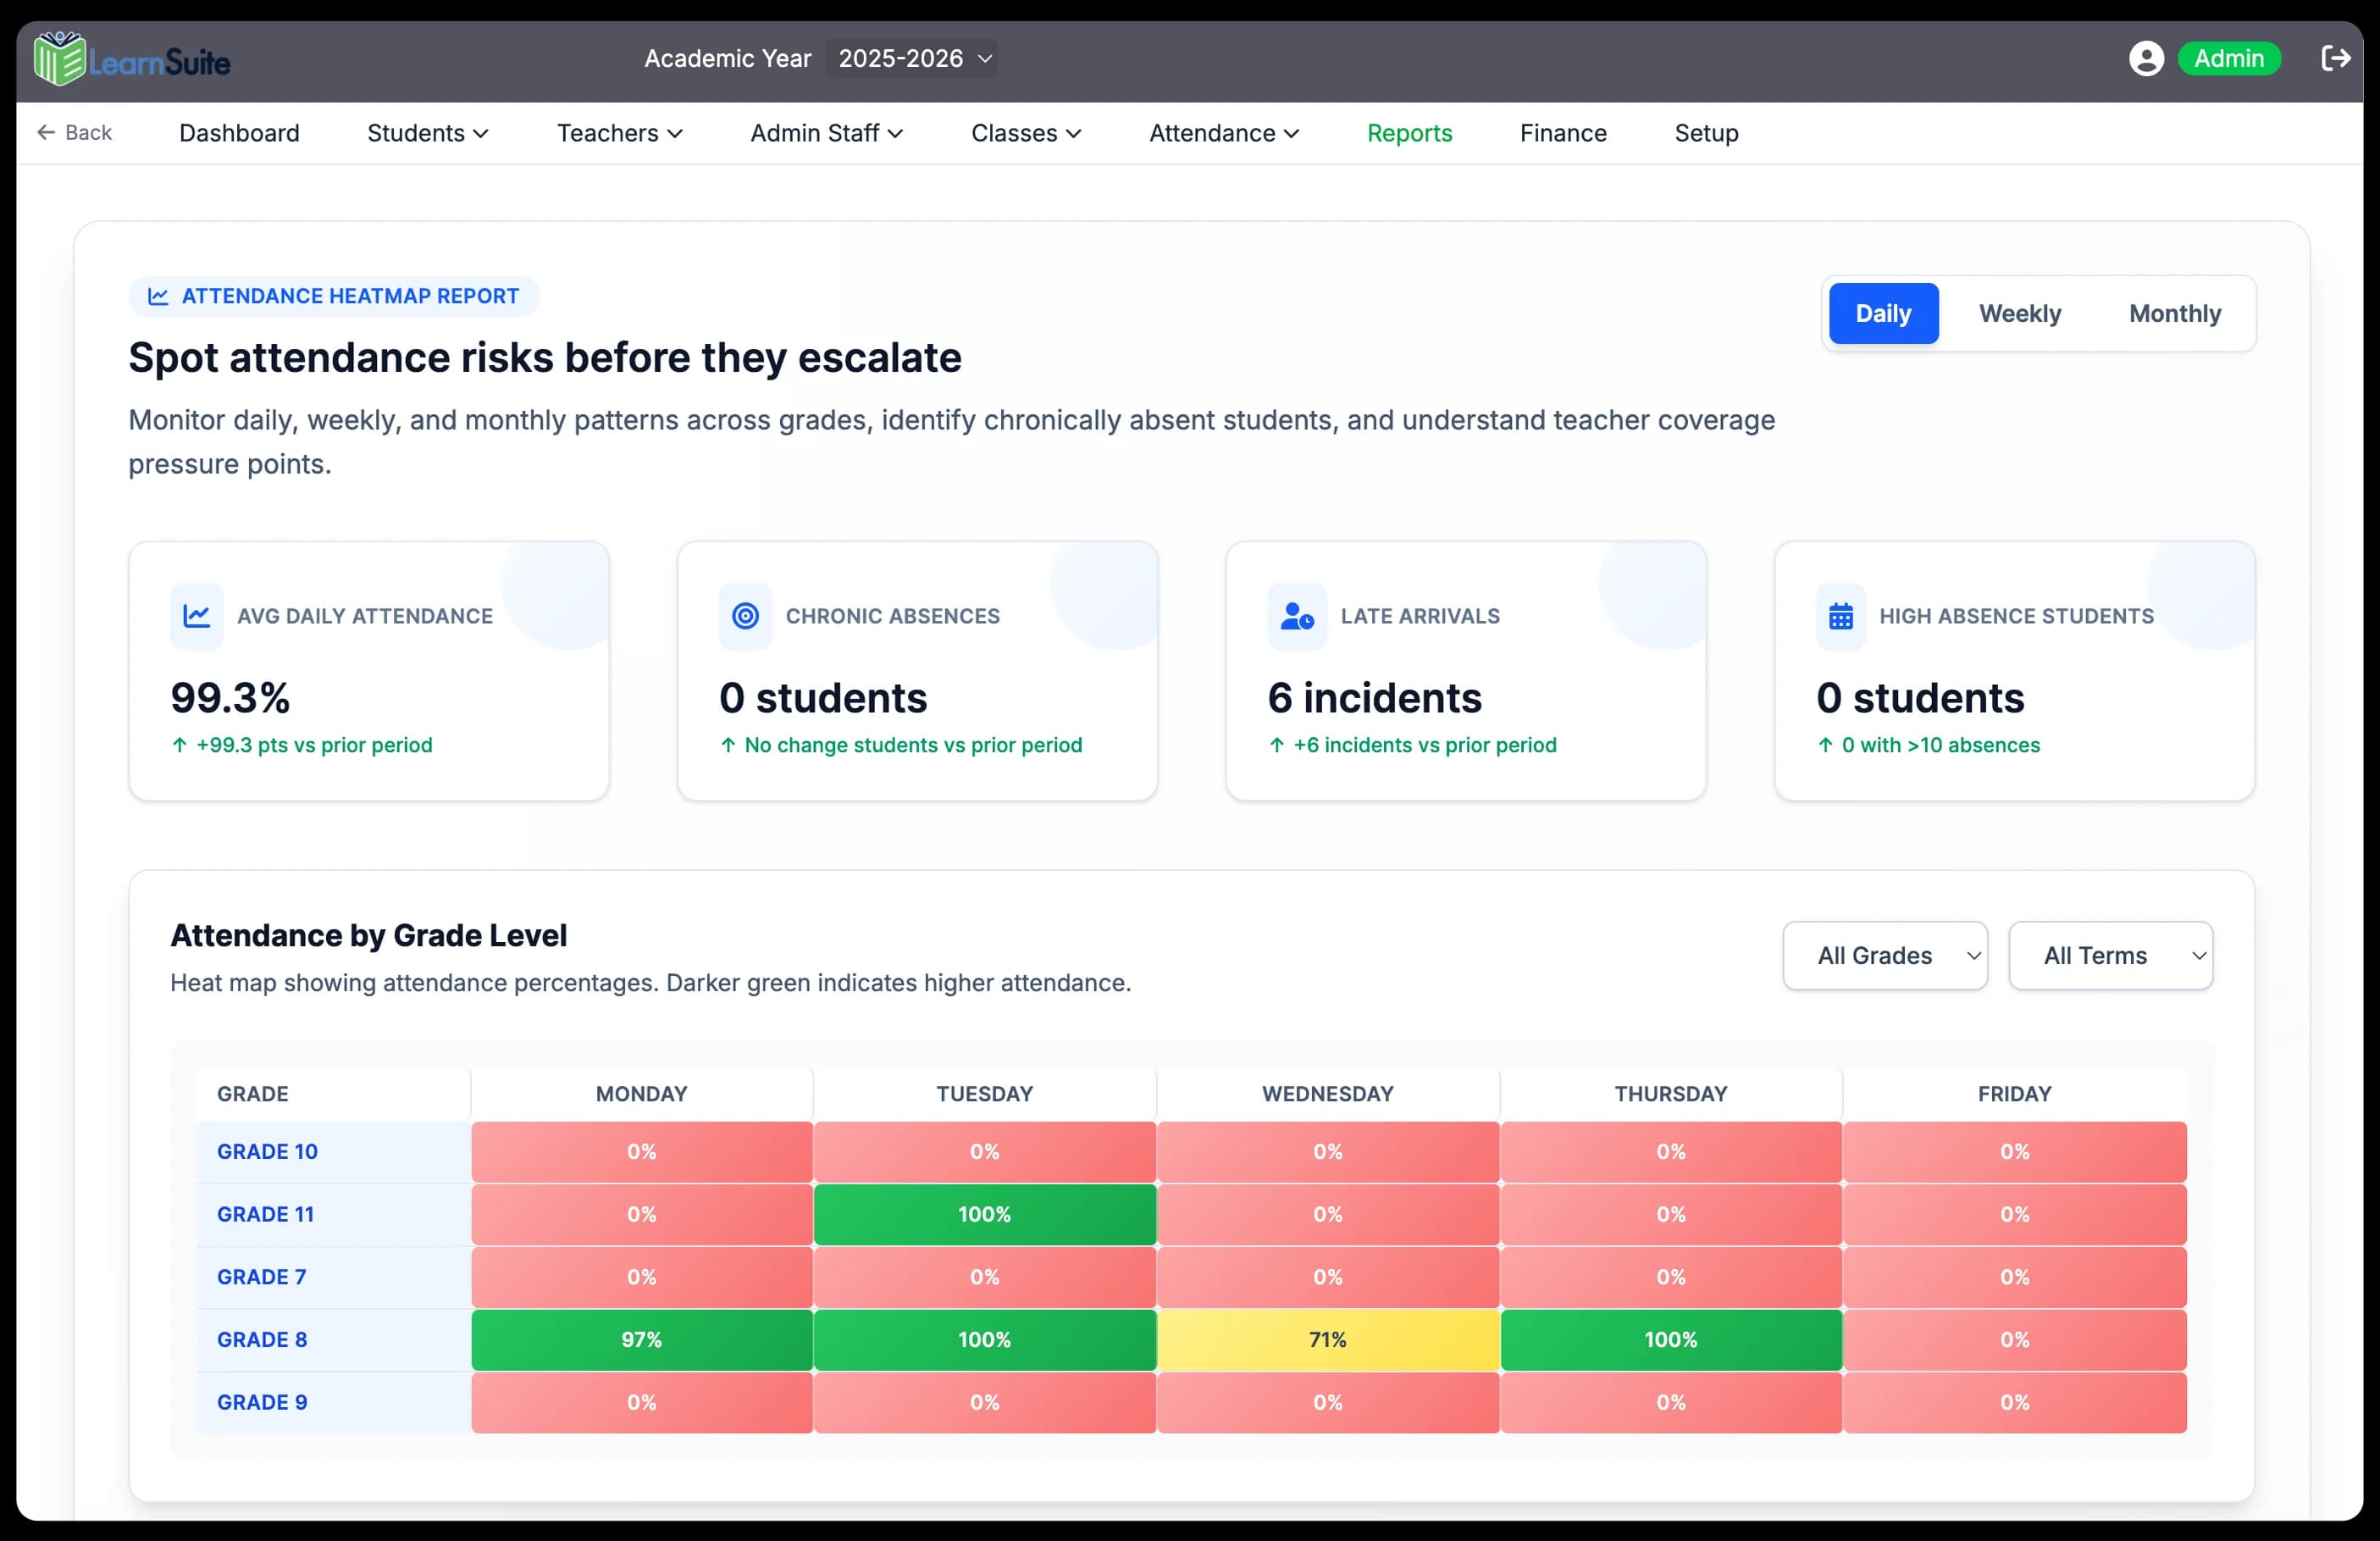Open the user profile avatar icon
This screenshot has width=2380, height=1541.
pos(2146,59)
